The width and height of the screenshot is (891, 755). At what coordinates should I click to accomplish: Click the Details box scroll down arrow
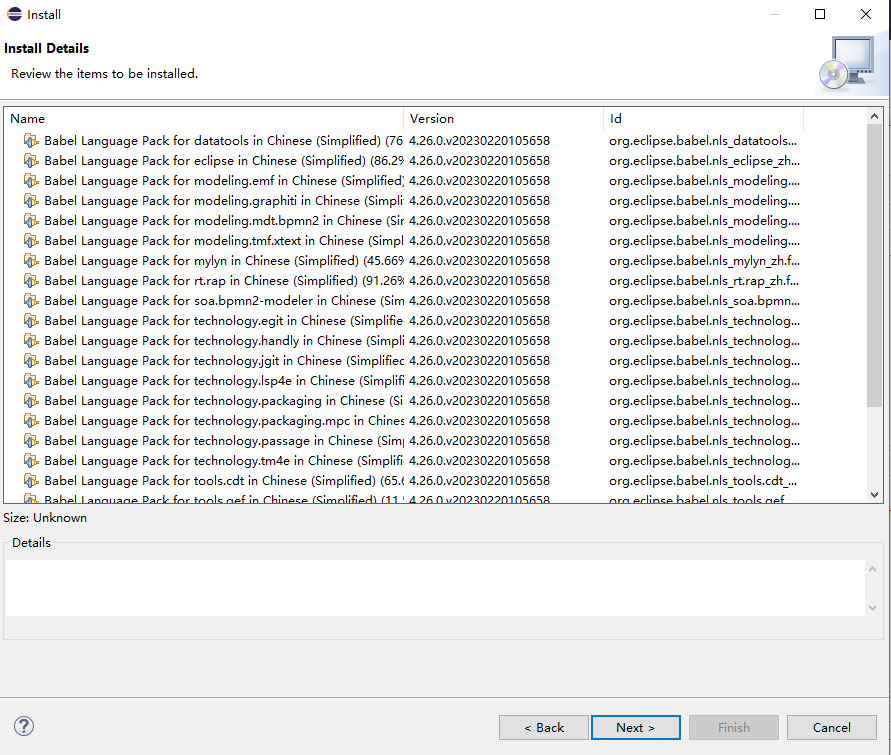(873, 608)
